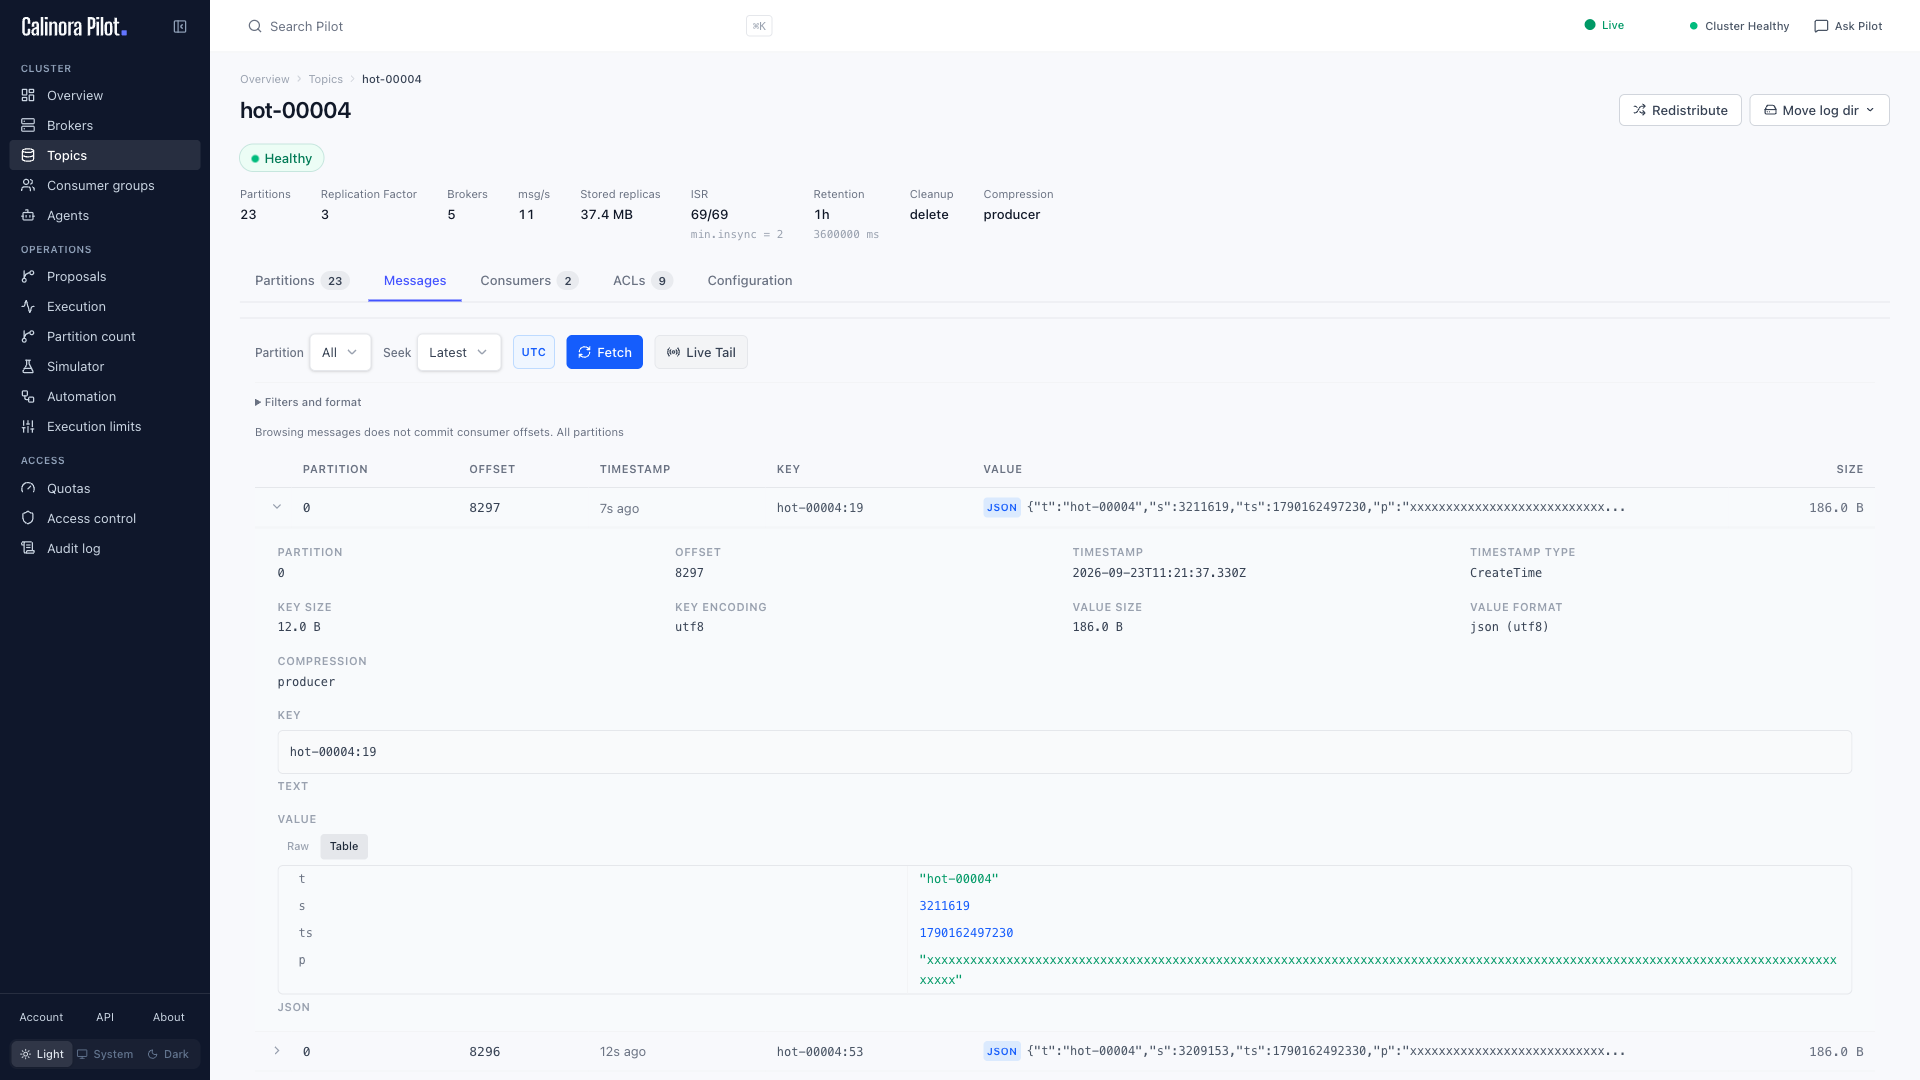Collapse the sidebar panel icon

pos(180,27)
